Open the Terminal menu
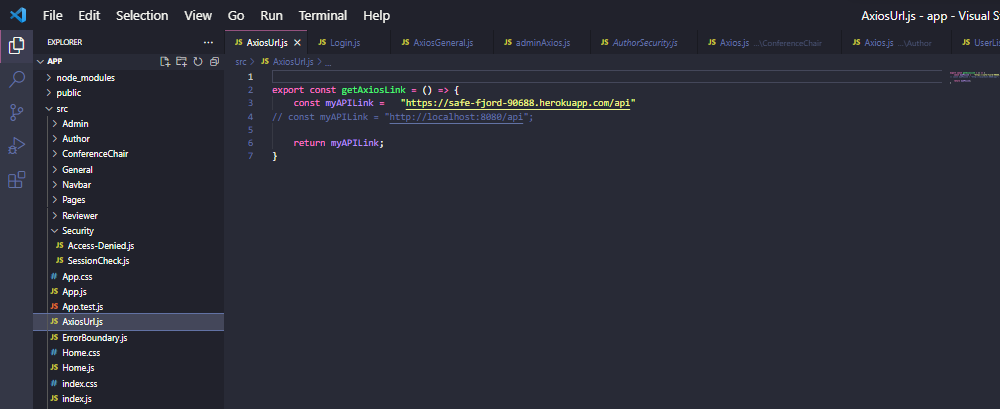The image size is (1000, 409). 323,15
